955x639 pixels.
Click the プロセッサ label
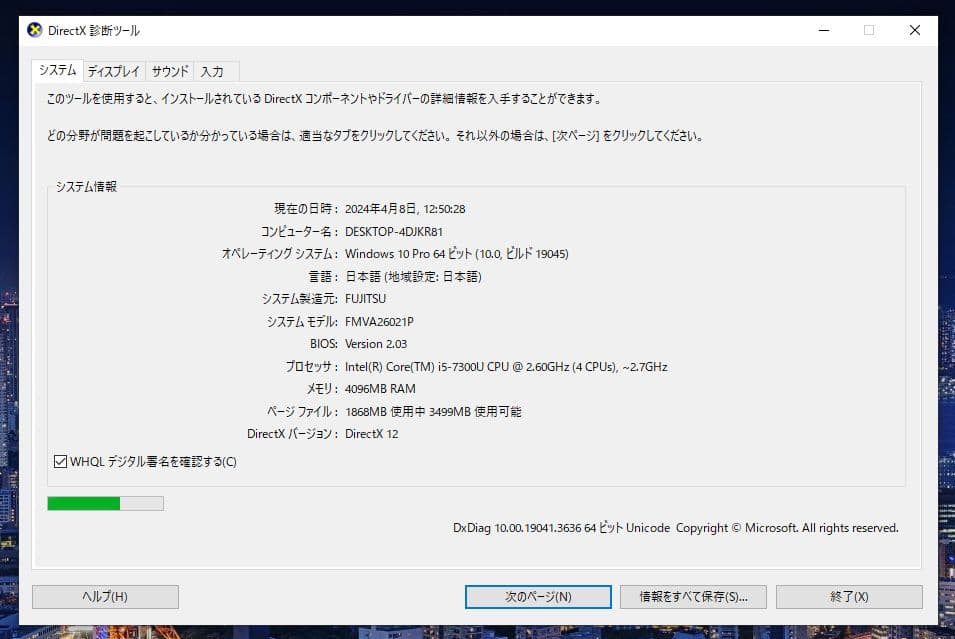(312, 367)
